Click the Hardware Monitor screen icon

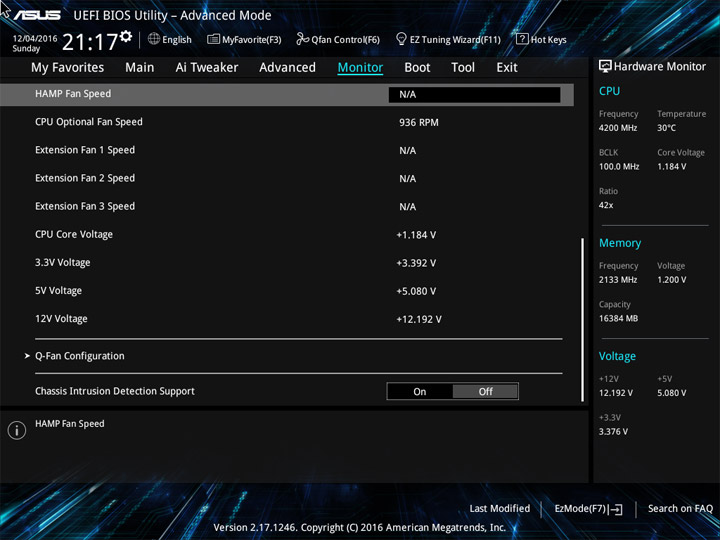pyautogui.click(x=605, y=66)
